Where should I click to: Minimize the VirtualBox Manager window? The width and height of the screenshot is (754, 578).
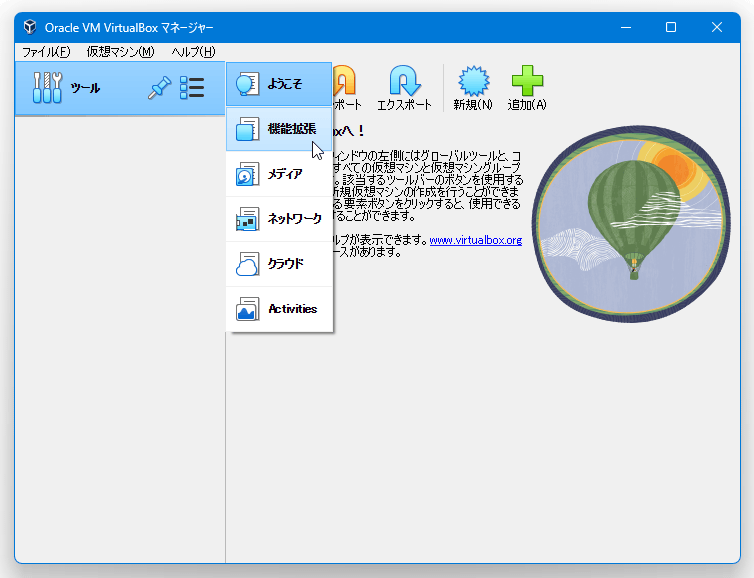point(626,27)
